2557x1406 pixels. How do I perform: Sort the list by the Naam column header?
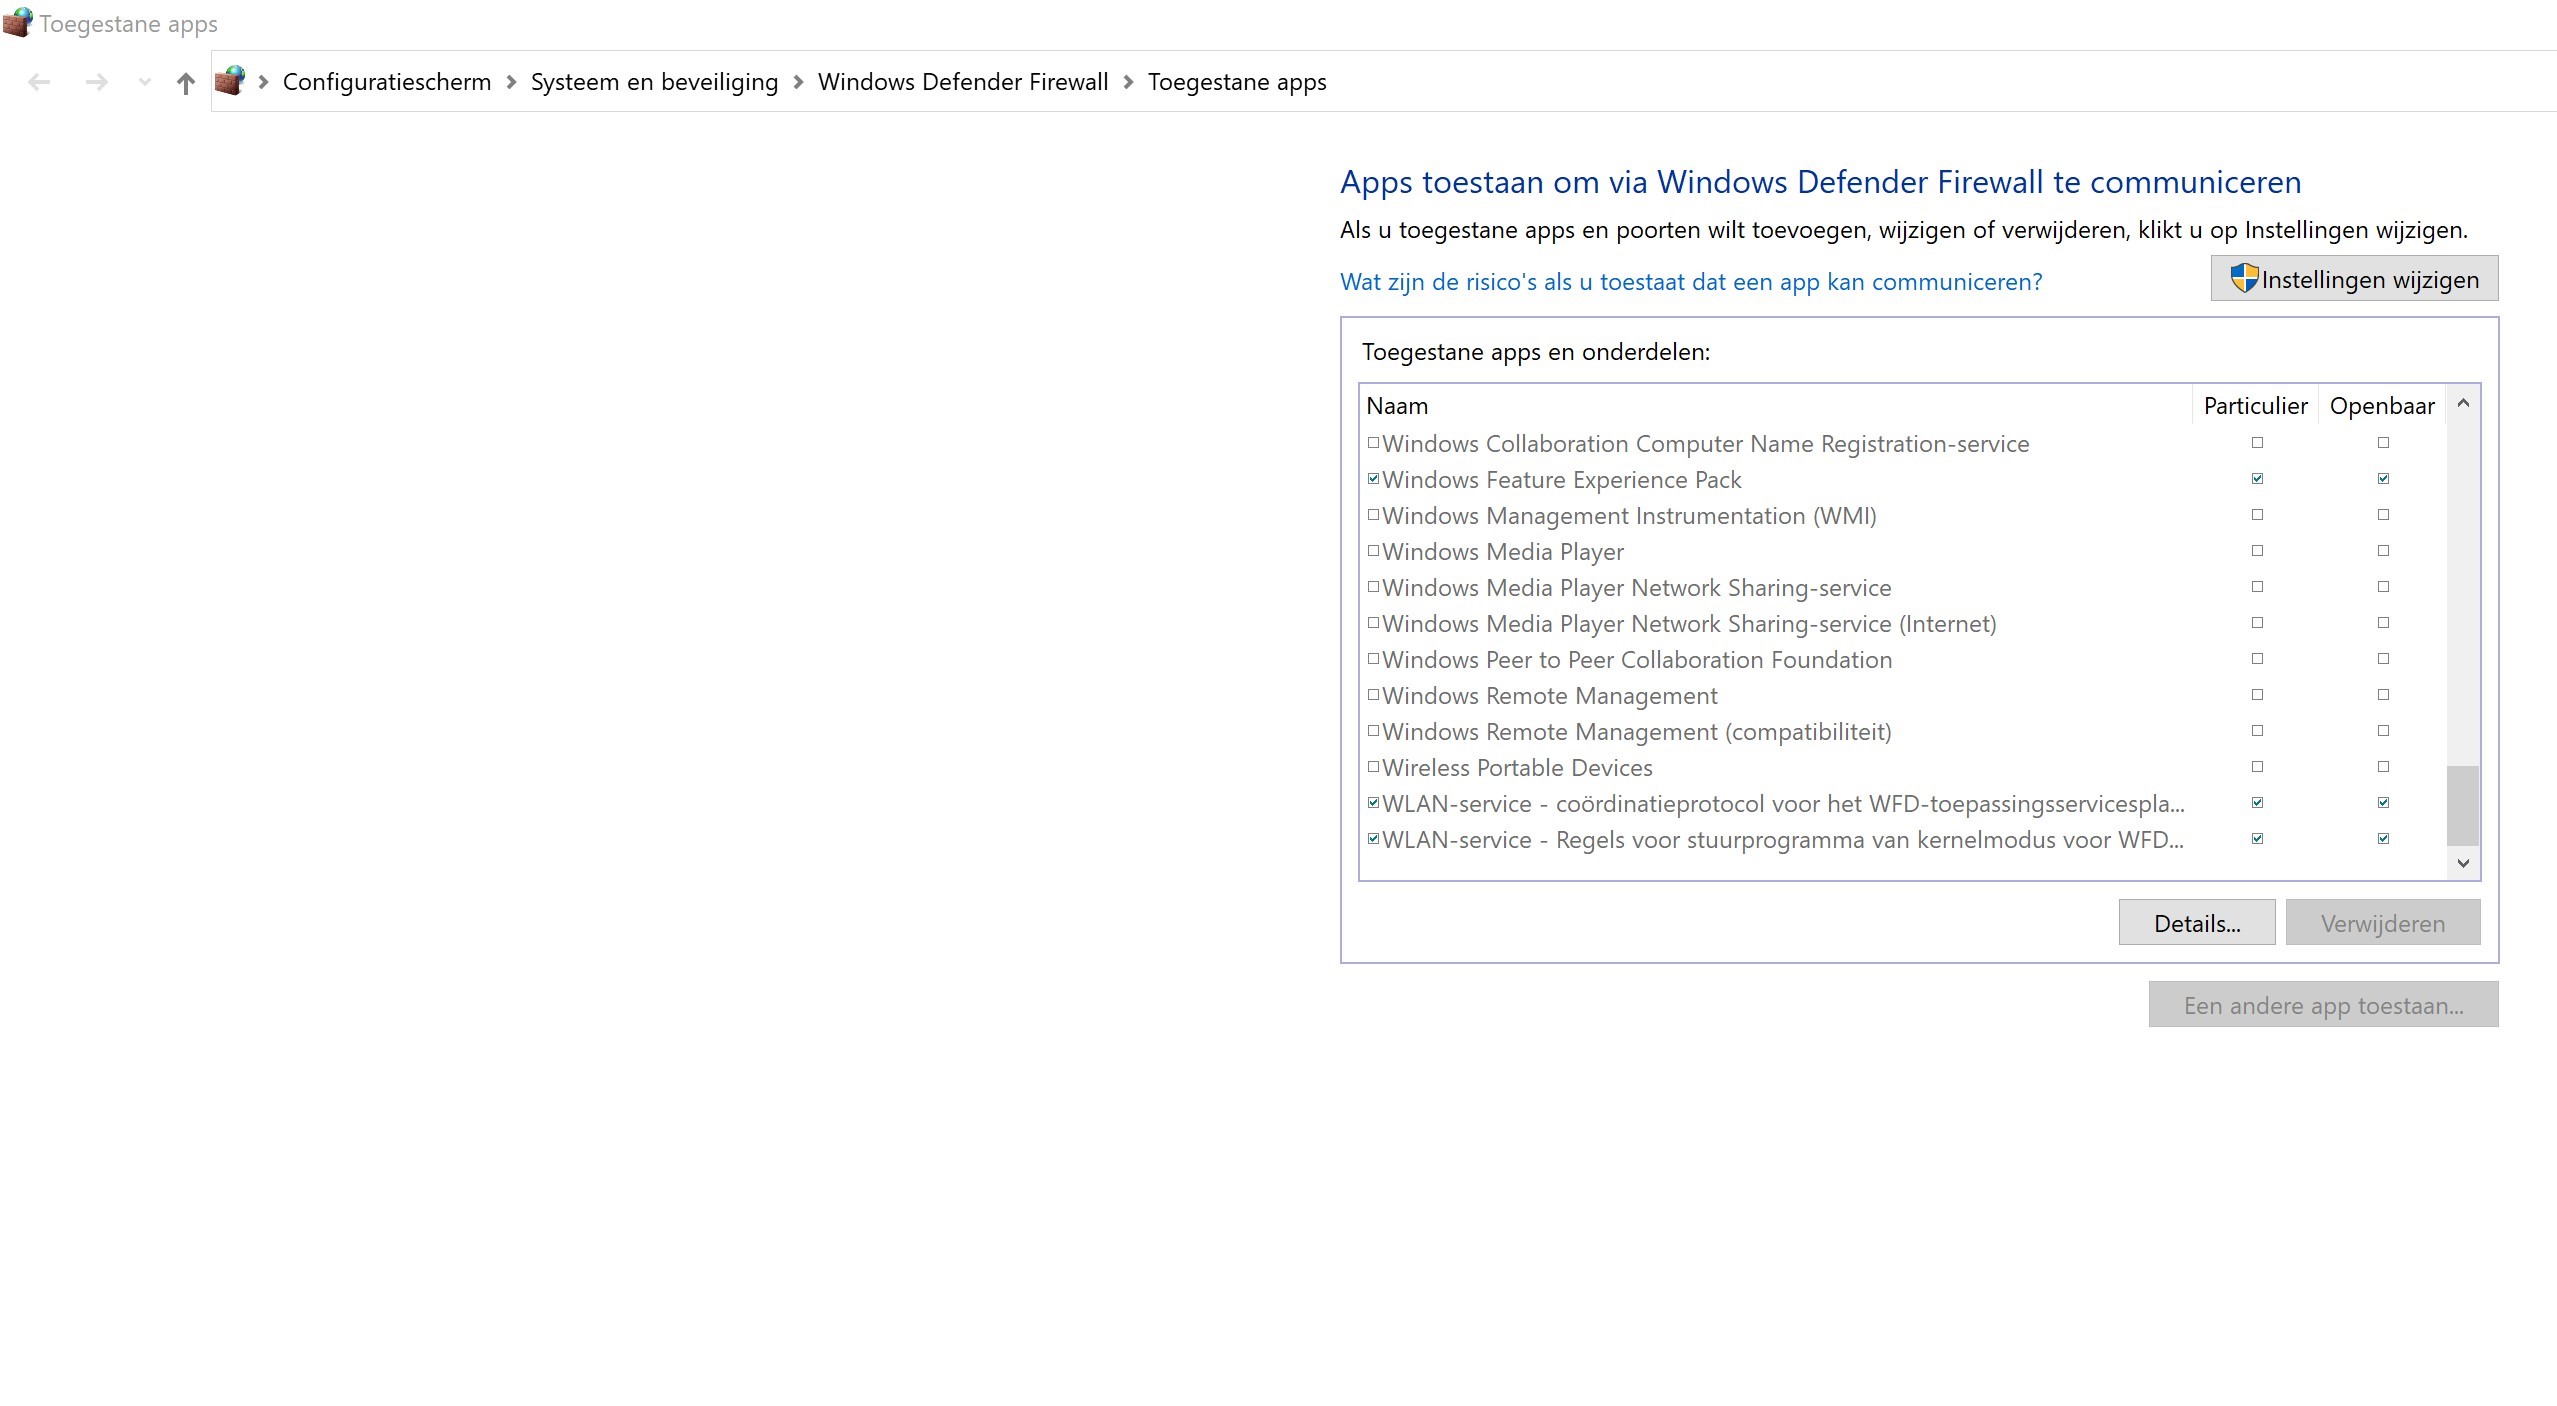pyautogui.click(x=1776, y=406)
